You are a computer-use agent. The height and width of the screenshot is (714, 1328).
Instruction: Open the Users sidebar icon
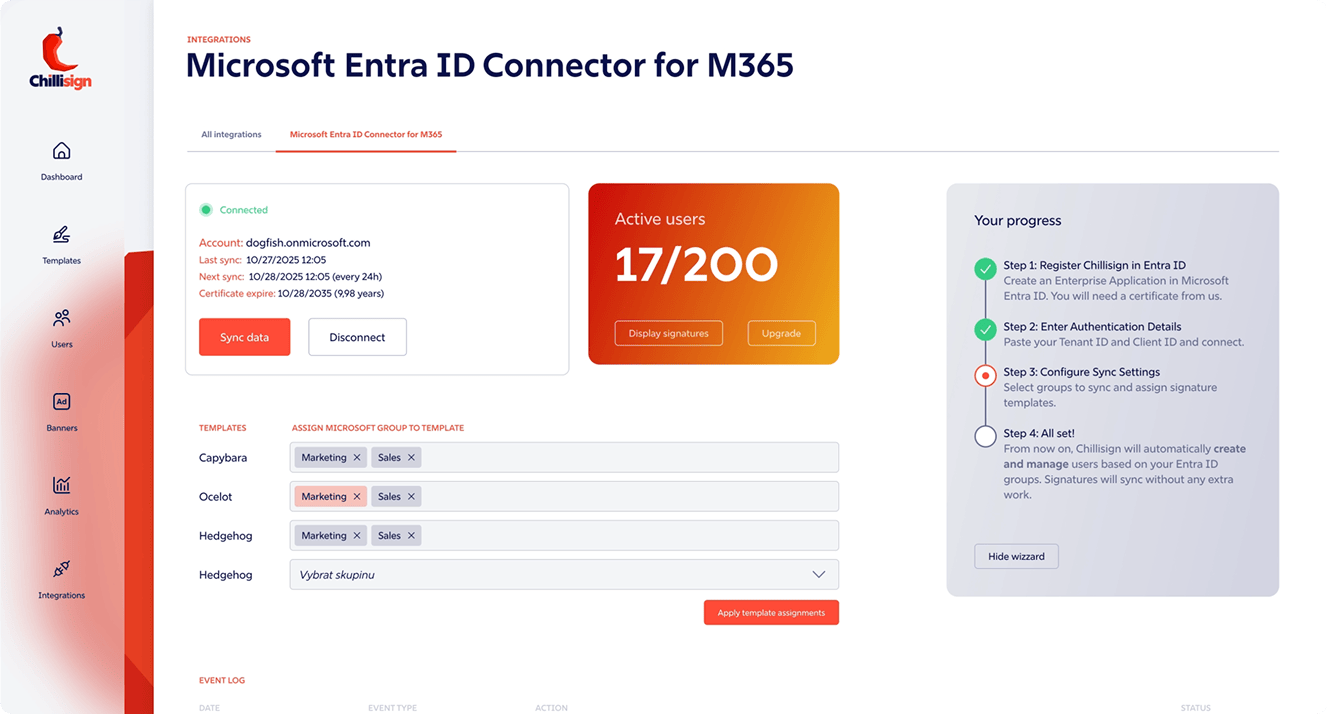tap(61, 319)
